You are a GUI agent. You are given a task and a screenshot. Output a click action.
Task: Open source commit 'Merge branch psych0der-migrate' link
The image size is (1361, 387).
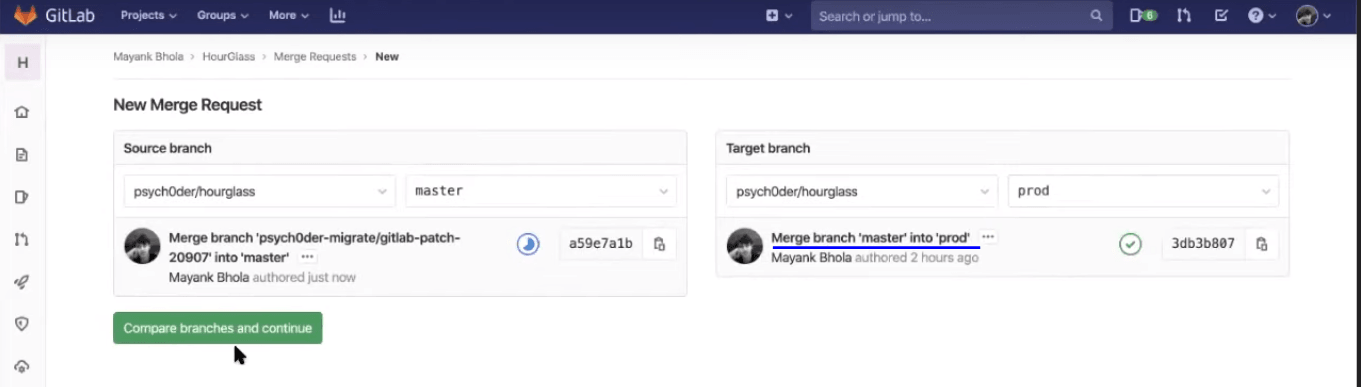click(315, 247)
